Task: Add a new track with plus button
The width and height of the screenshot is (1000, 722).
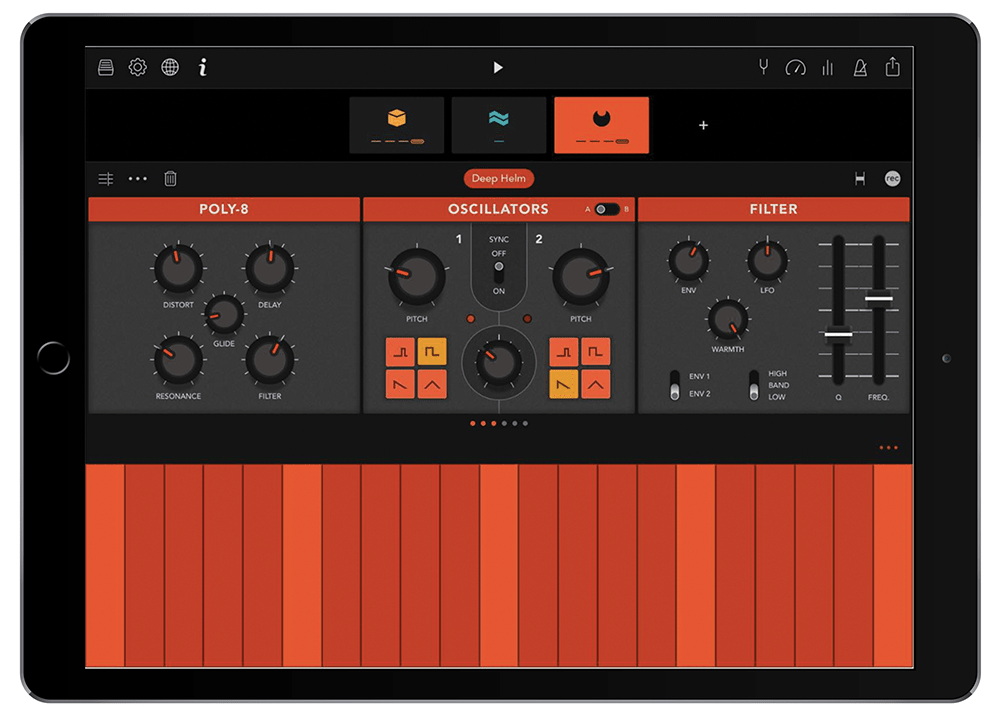Action: (x=703, y=126)
